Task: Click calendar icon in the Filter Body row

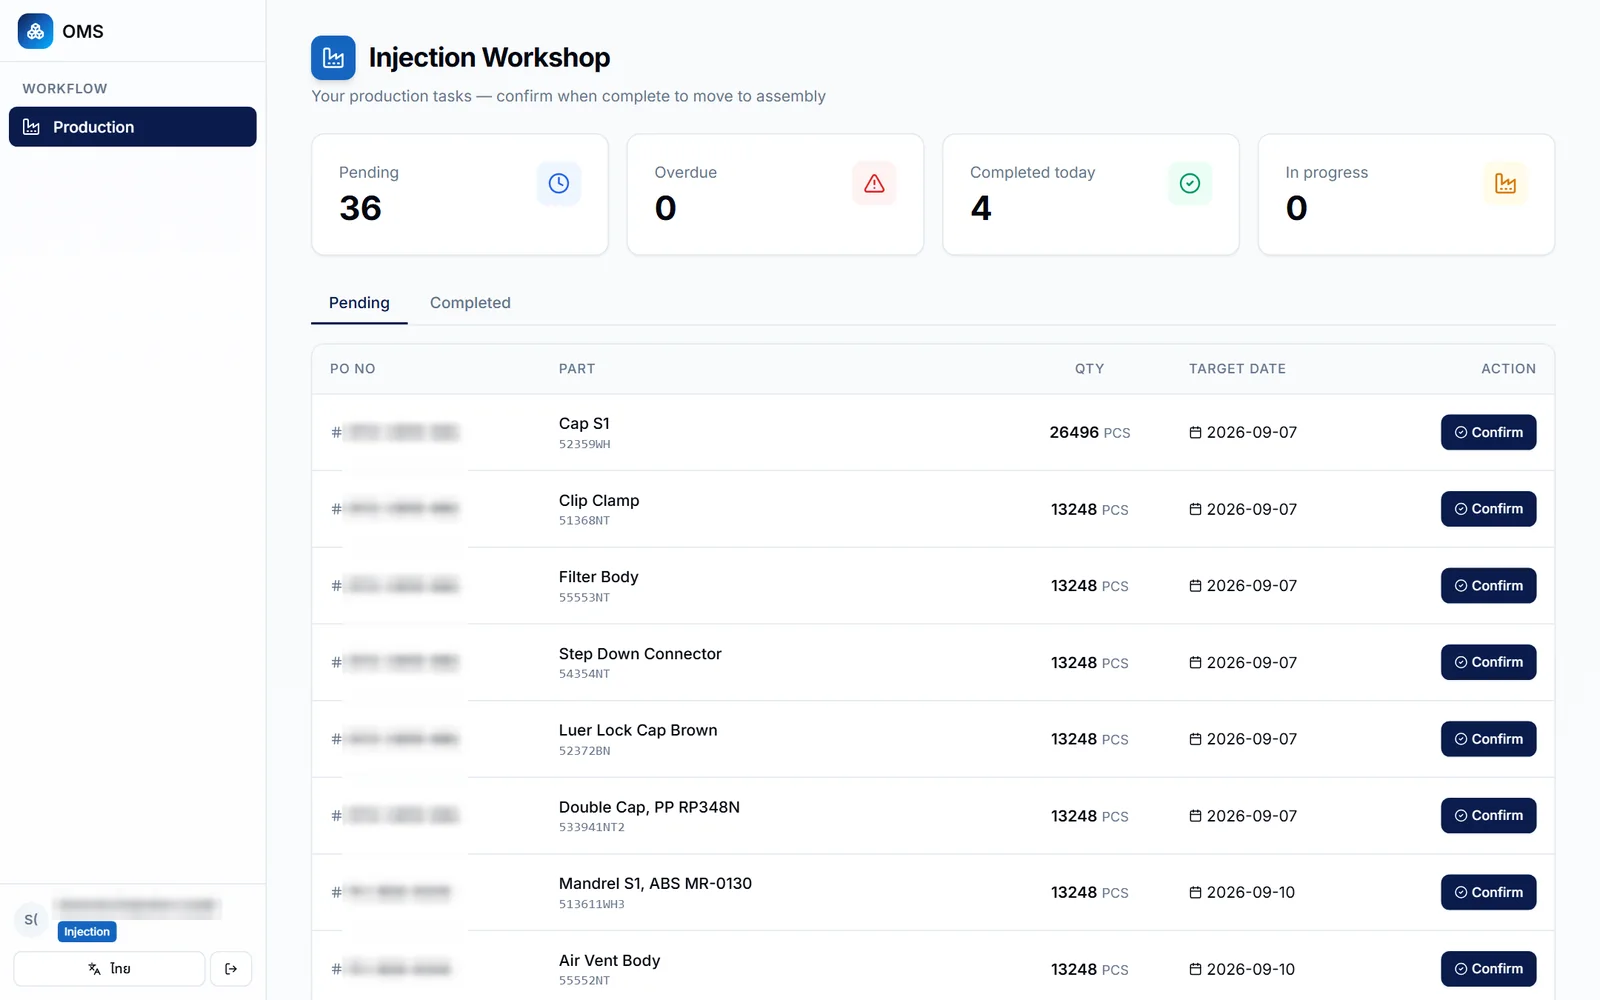Action: tap(1195, 586)
